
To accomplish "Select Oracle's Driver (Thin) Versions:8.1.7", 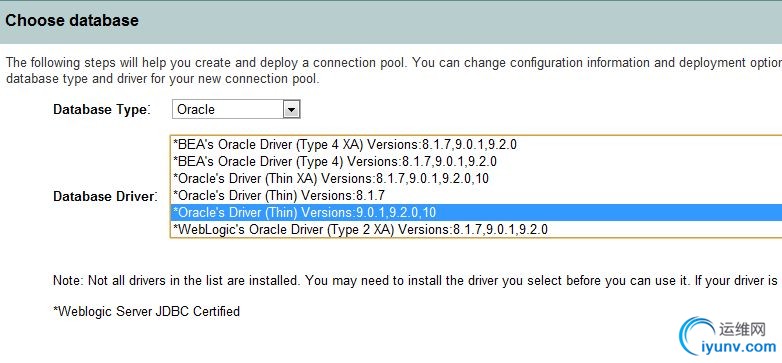I will click(x=476, y=195).
